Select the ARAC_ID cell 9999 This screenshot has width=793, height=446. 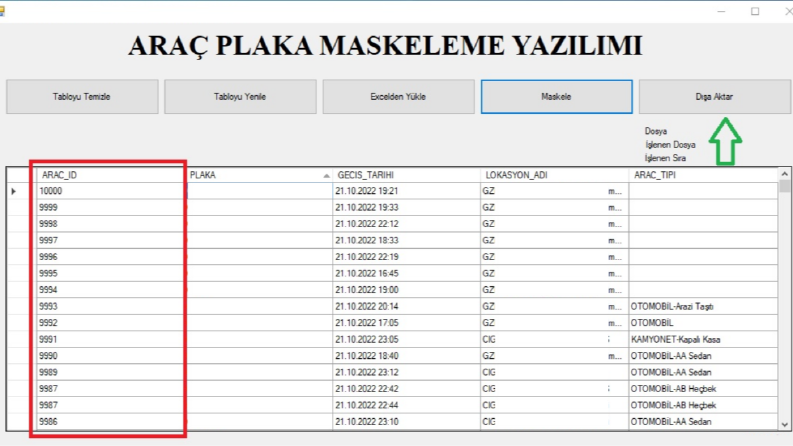(x=112, y=207)
